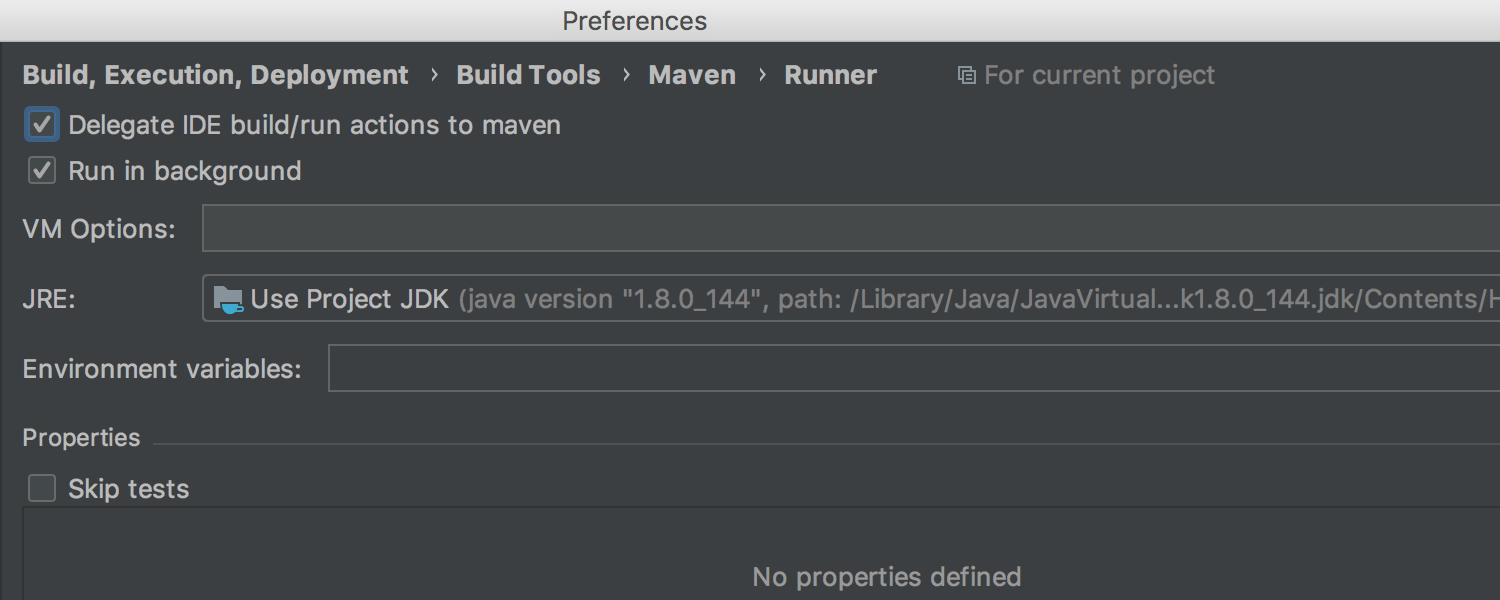Click the For current project text
Screen dimensions: 1500x600
[1100, 75]
